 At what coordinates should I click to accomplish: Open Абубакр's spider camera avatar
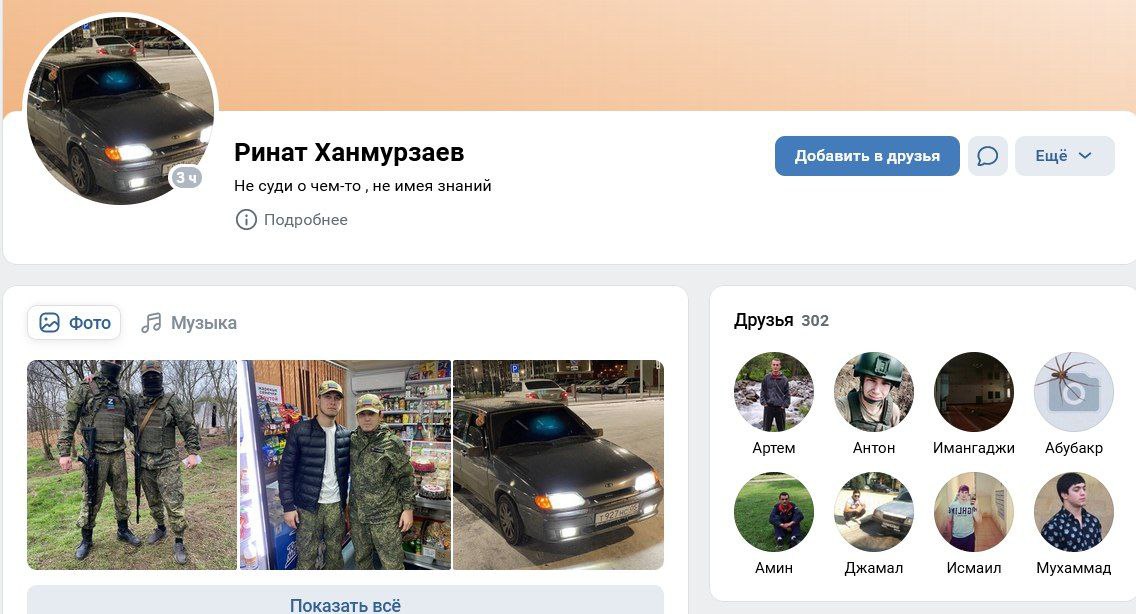coord(1074,392)
